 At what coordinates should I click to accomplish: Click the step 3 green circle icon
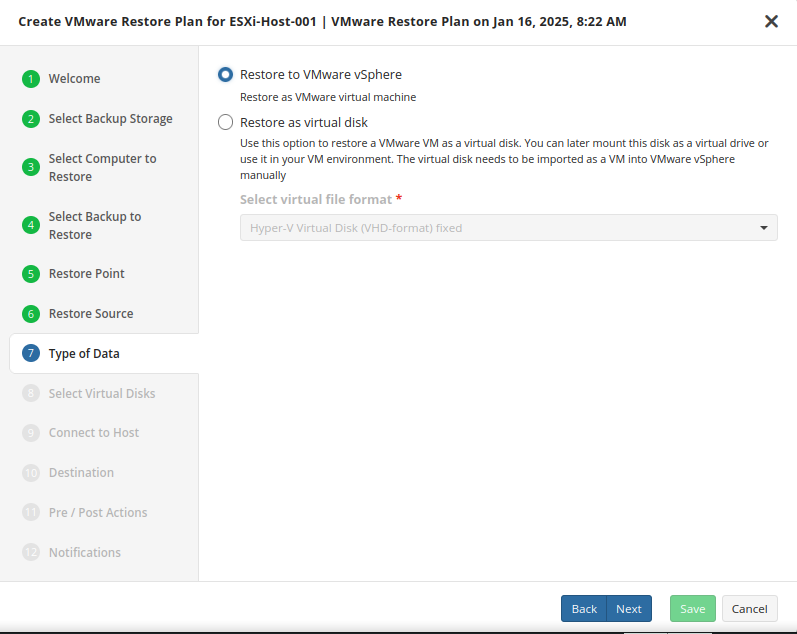click(x=30, y=167)
